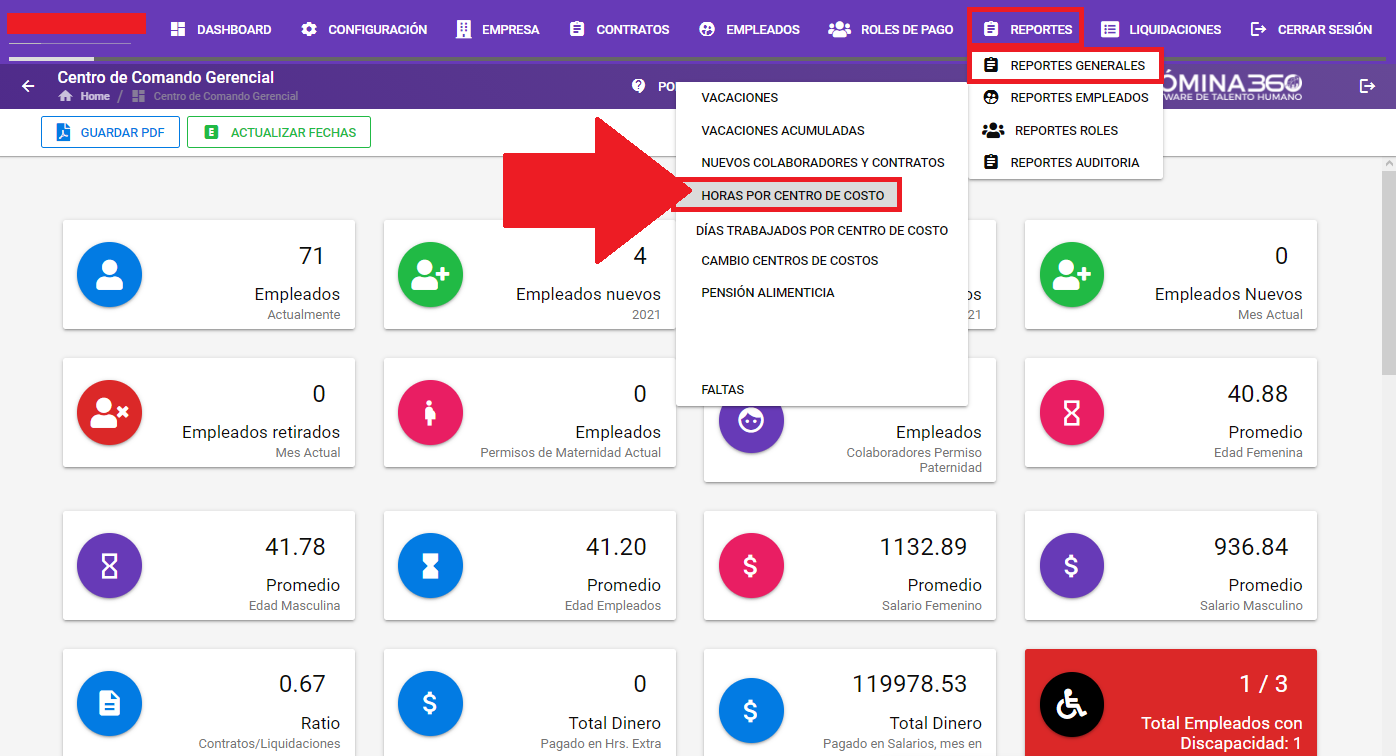
Task: Open the Roles de Pago menu
Action: point(891,29)
